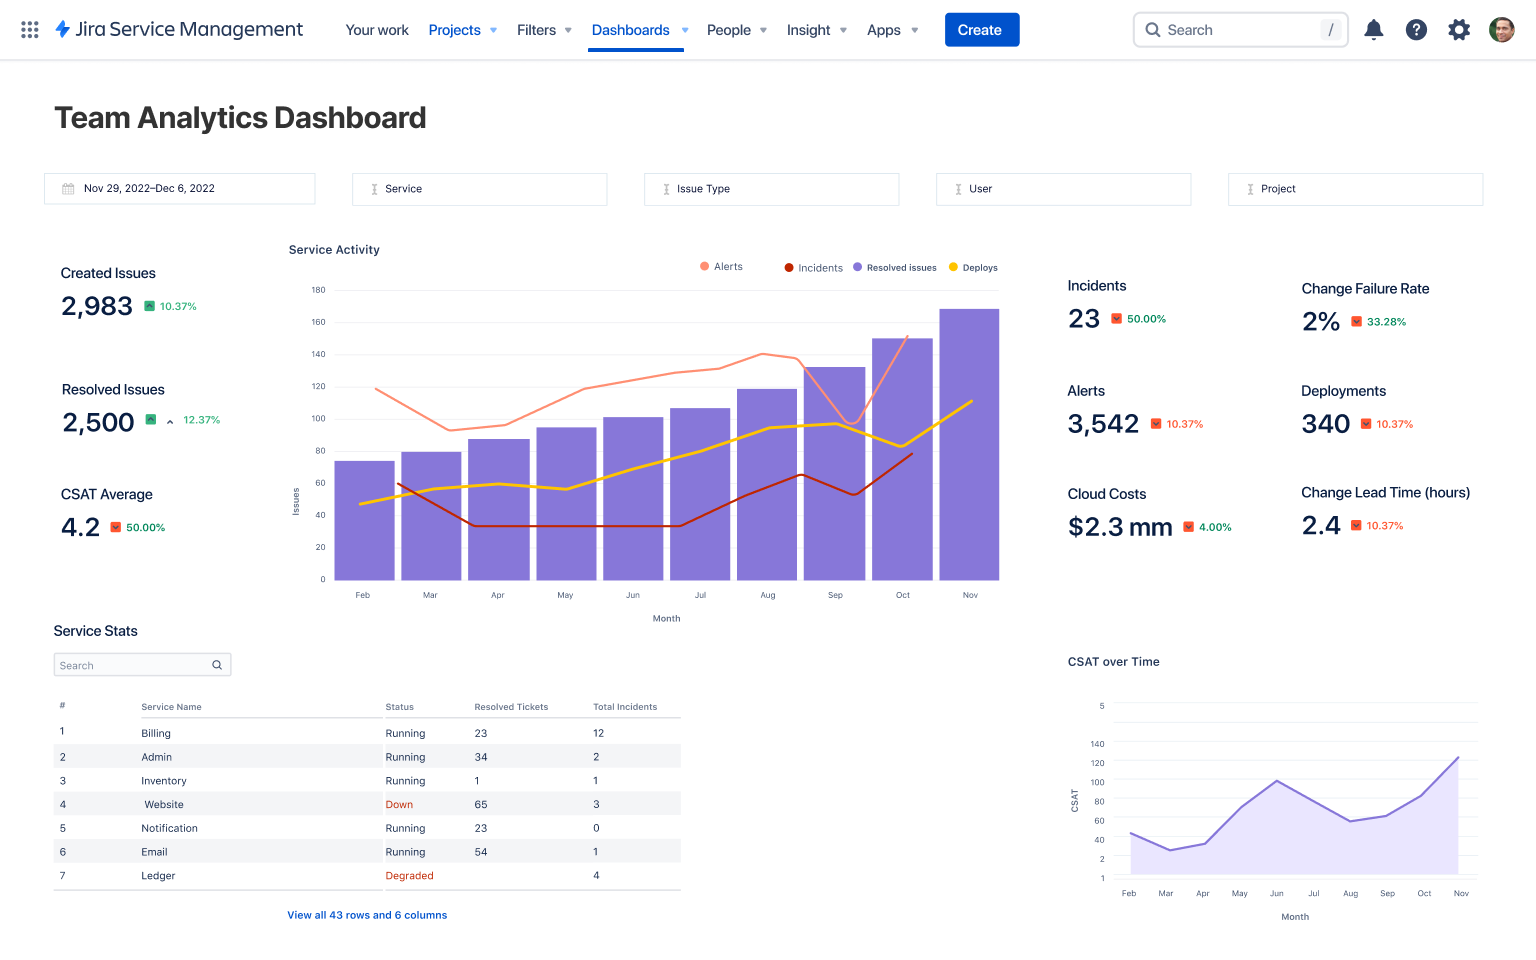Click the Resolved issues legend color dot
Screen dimensions: 1536x960
[856, 267]
